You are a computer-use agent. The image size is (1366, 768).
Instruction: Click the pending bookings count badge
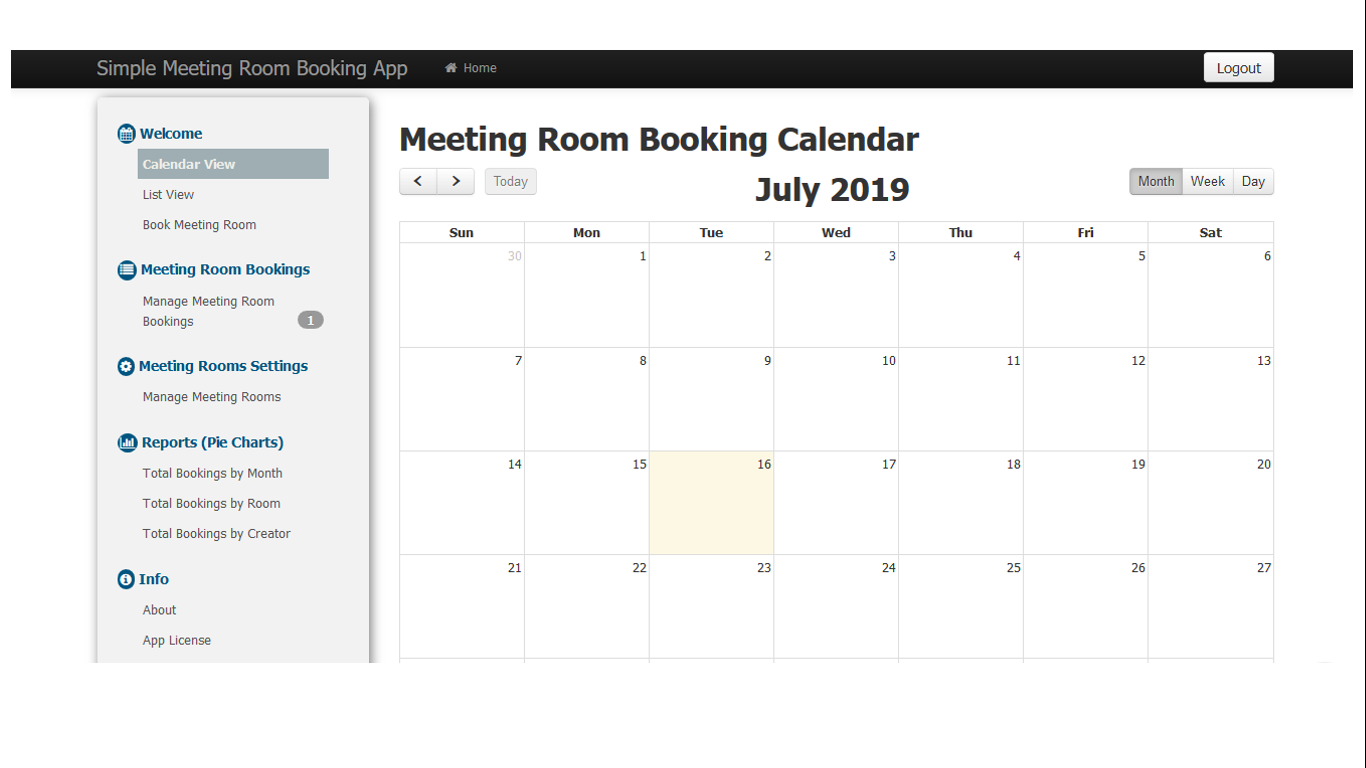[x=310, y=320]
